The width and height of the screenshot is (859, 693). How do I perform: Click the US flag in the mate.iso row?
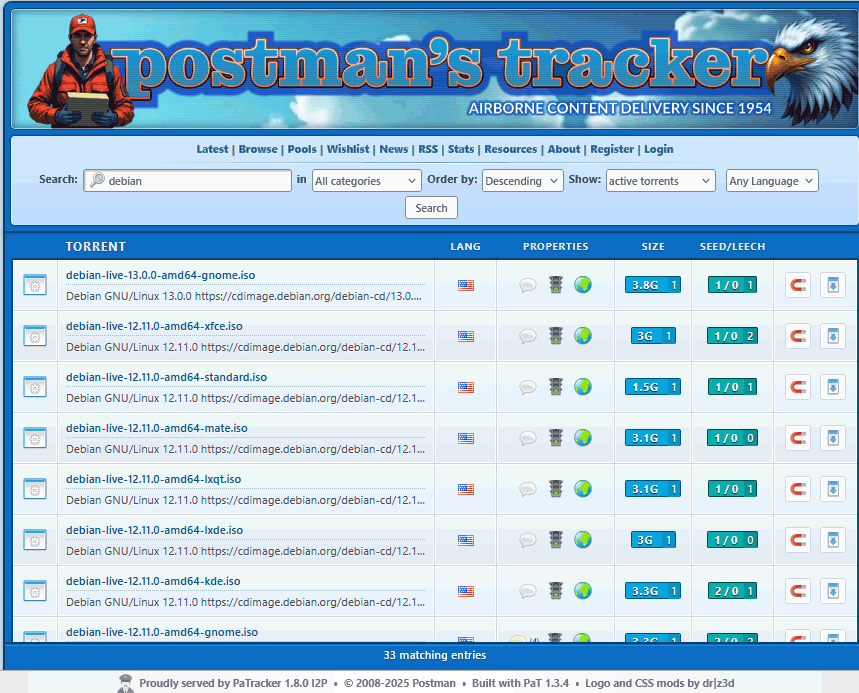click(x=466, y=438)
